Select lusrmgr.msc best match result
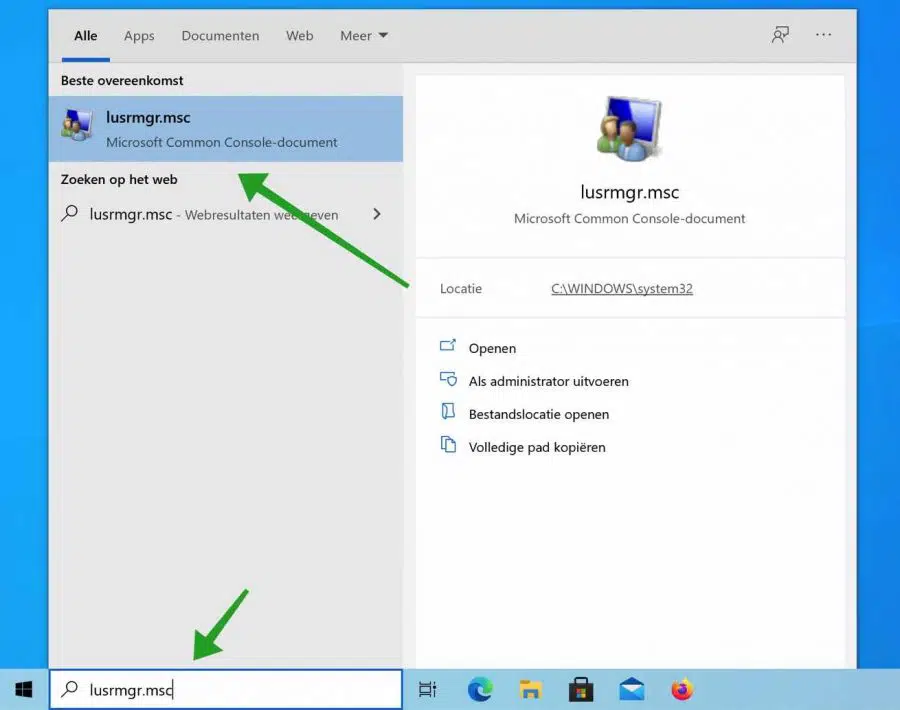Screen dimensions: 900x710 [x=226, y=129]
